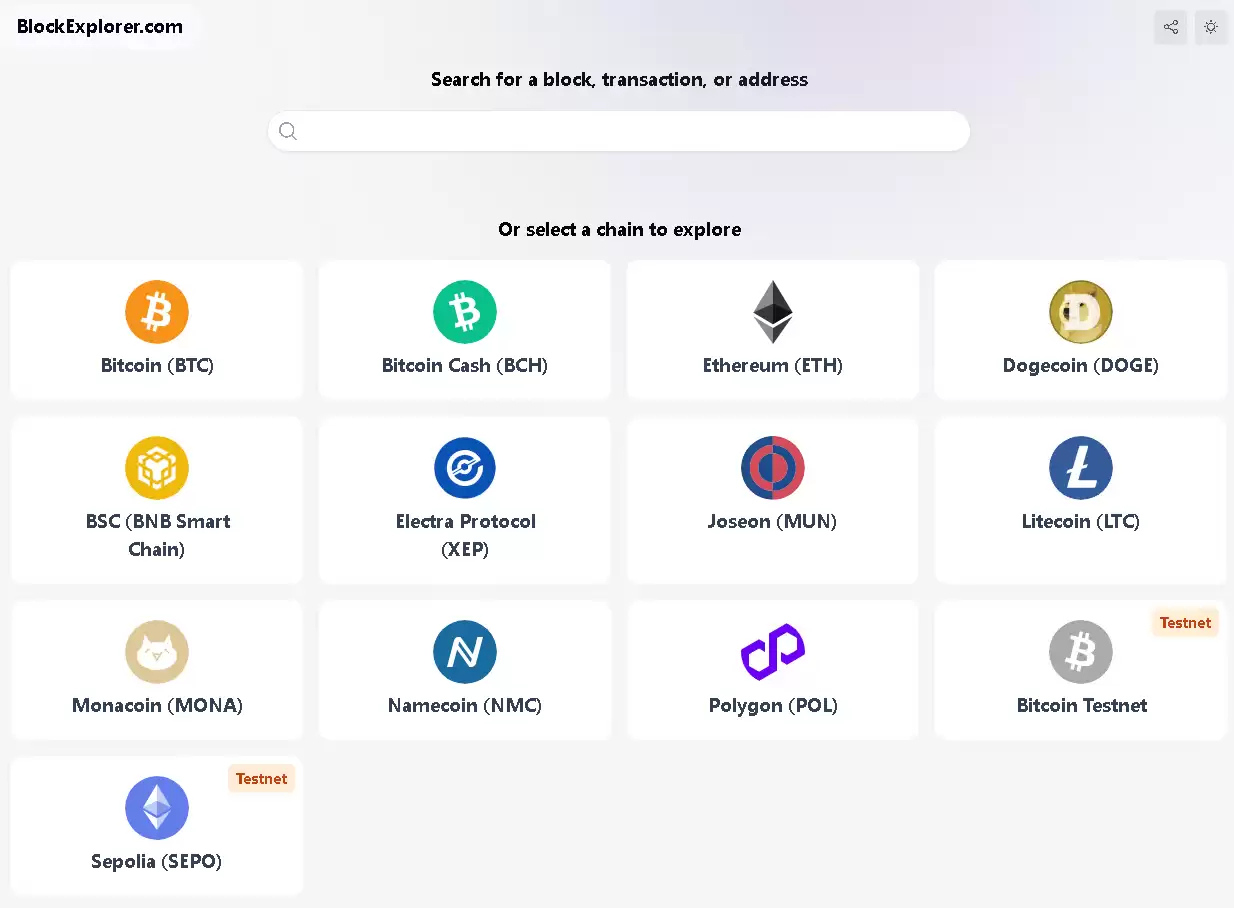Viewport: 1234px width, 908px height.
Task: Click the Sepolia Ethereum logo icon
Action: (x=157, y=808)
